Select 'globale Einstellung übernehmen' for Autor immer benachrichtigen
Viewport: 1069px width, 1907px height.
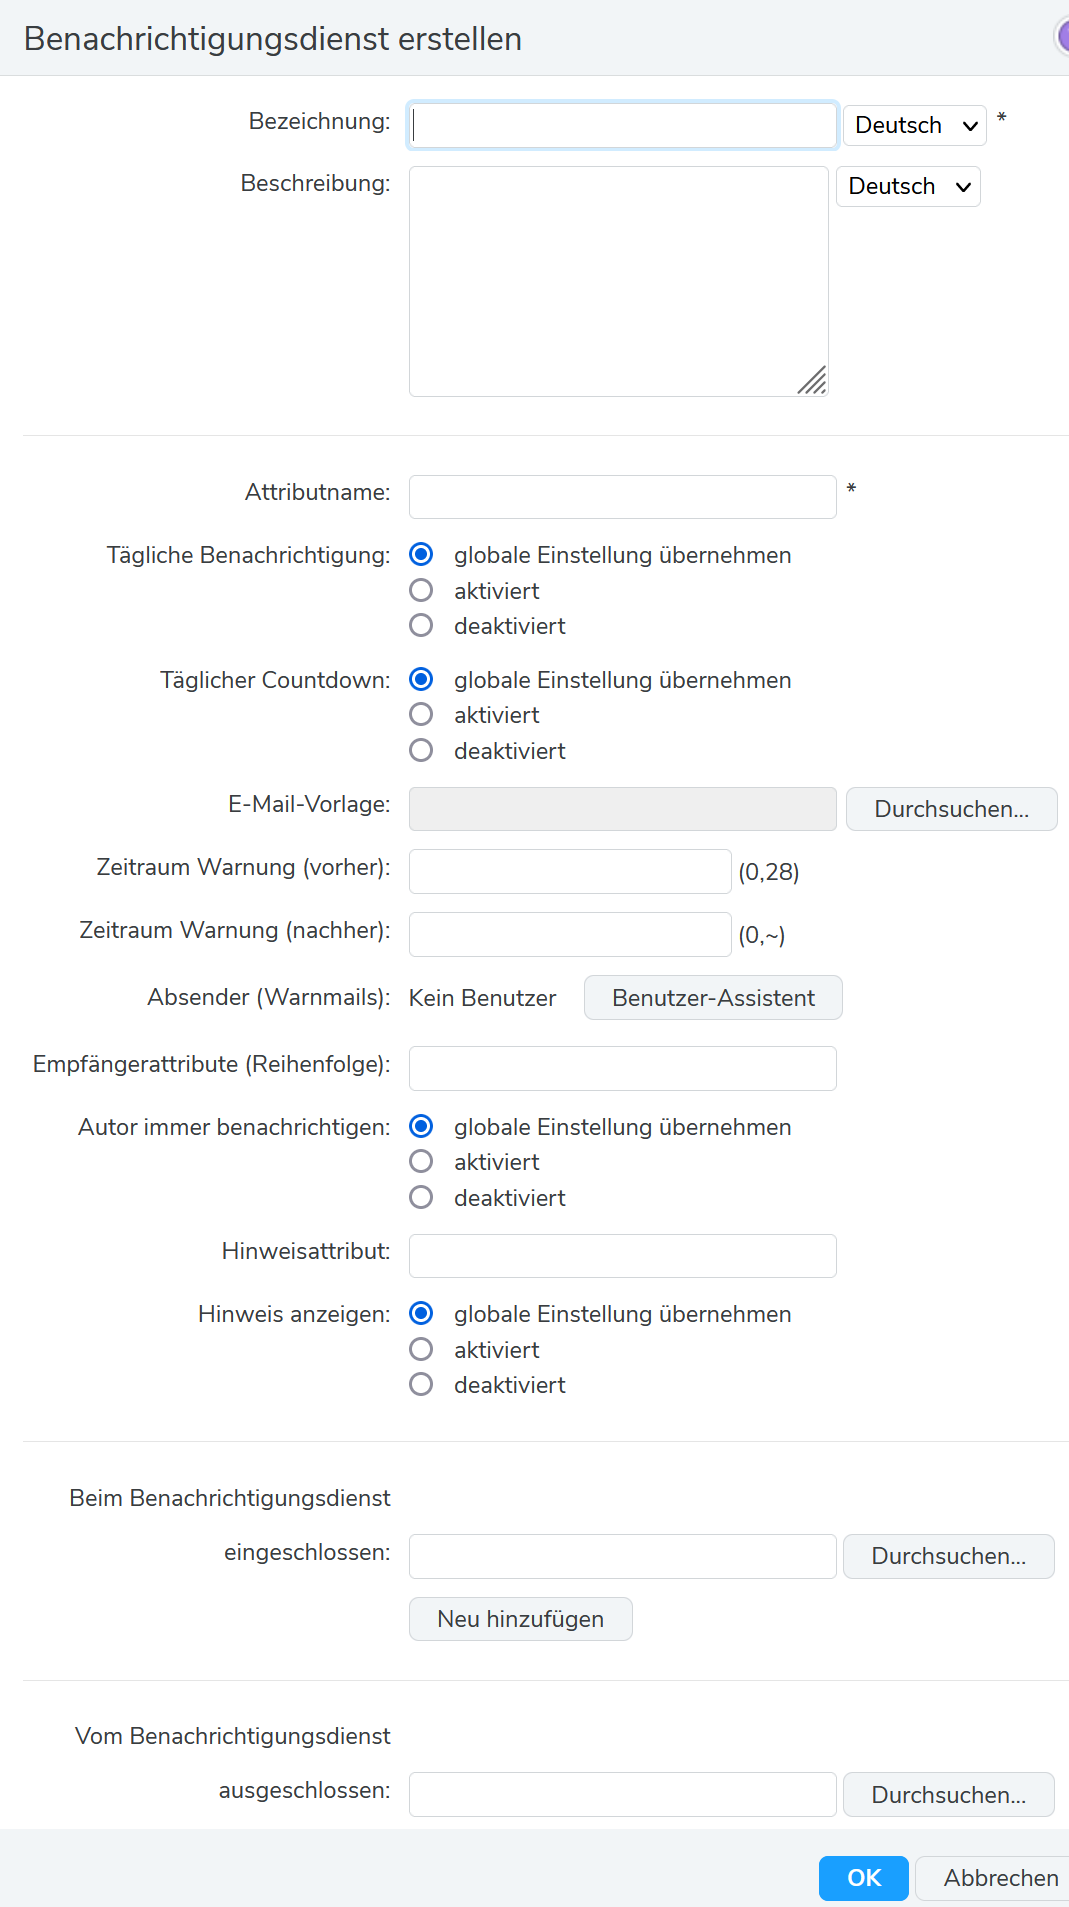[421, 1126]
